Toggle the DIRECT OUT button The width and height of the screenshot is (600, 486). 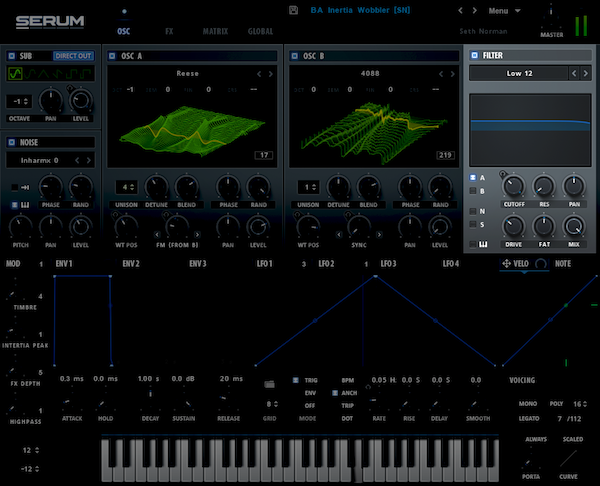point(73,56)
